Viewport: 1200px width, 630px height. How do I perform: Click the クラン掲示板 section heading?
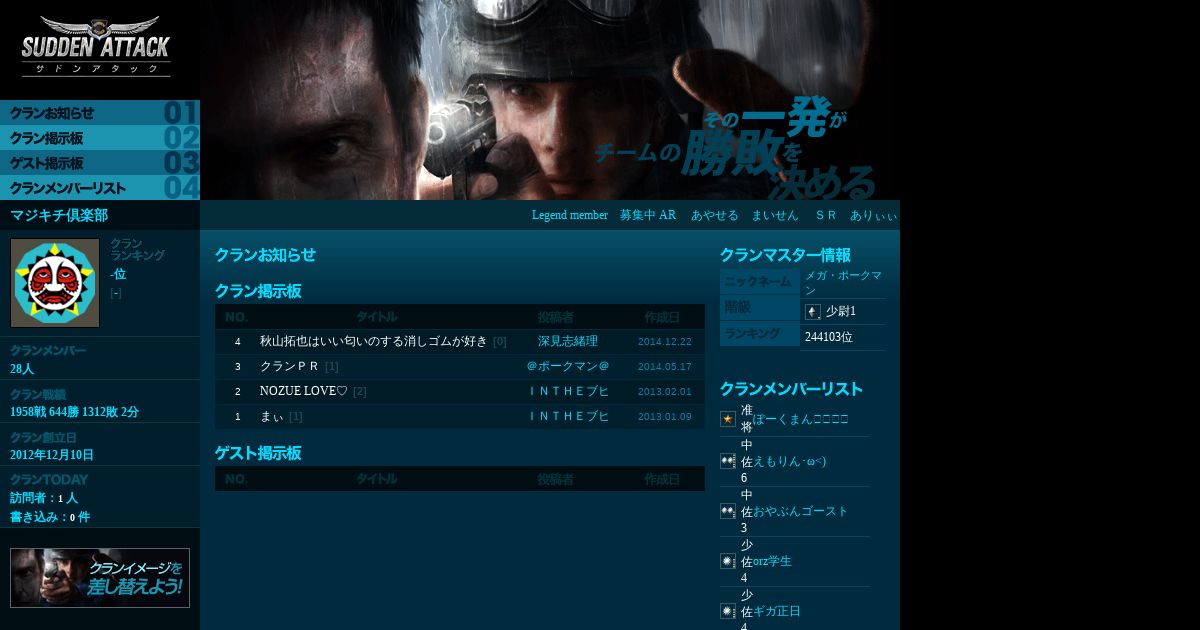click(x=258, y=291)
